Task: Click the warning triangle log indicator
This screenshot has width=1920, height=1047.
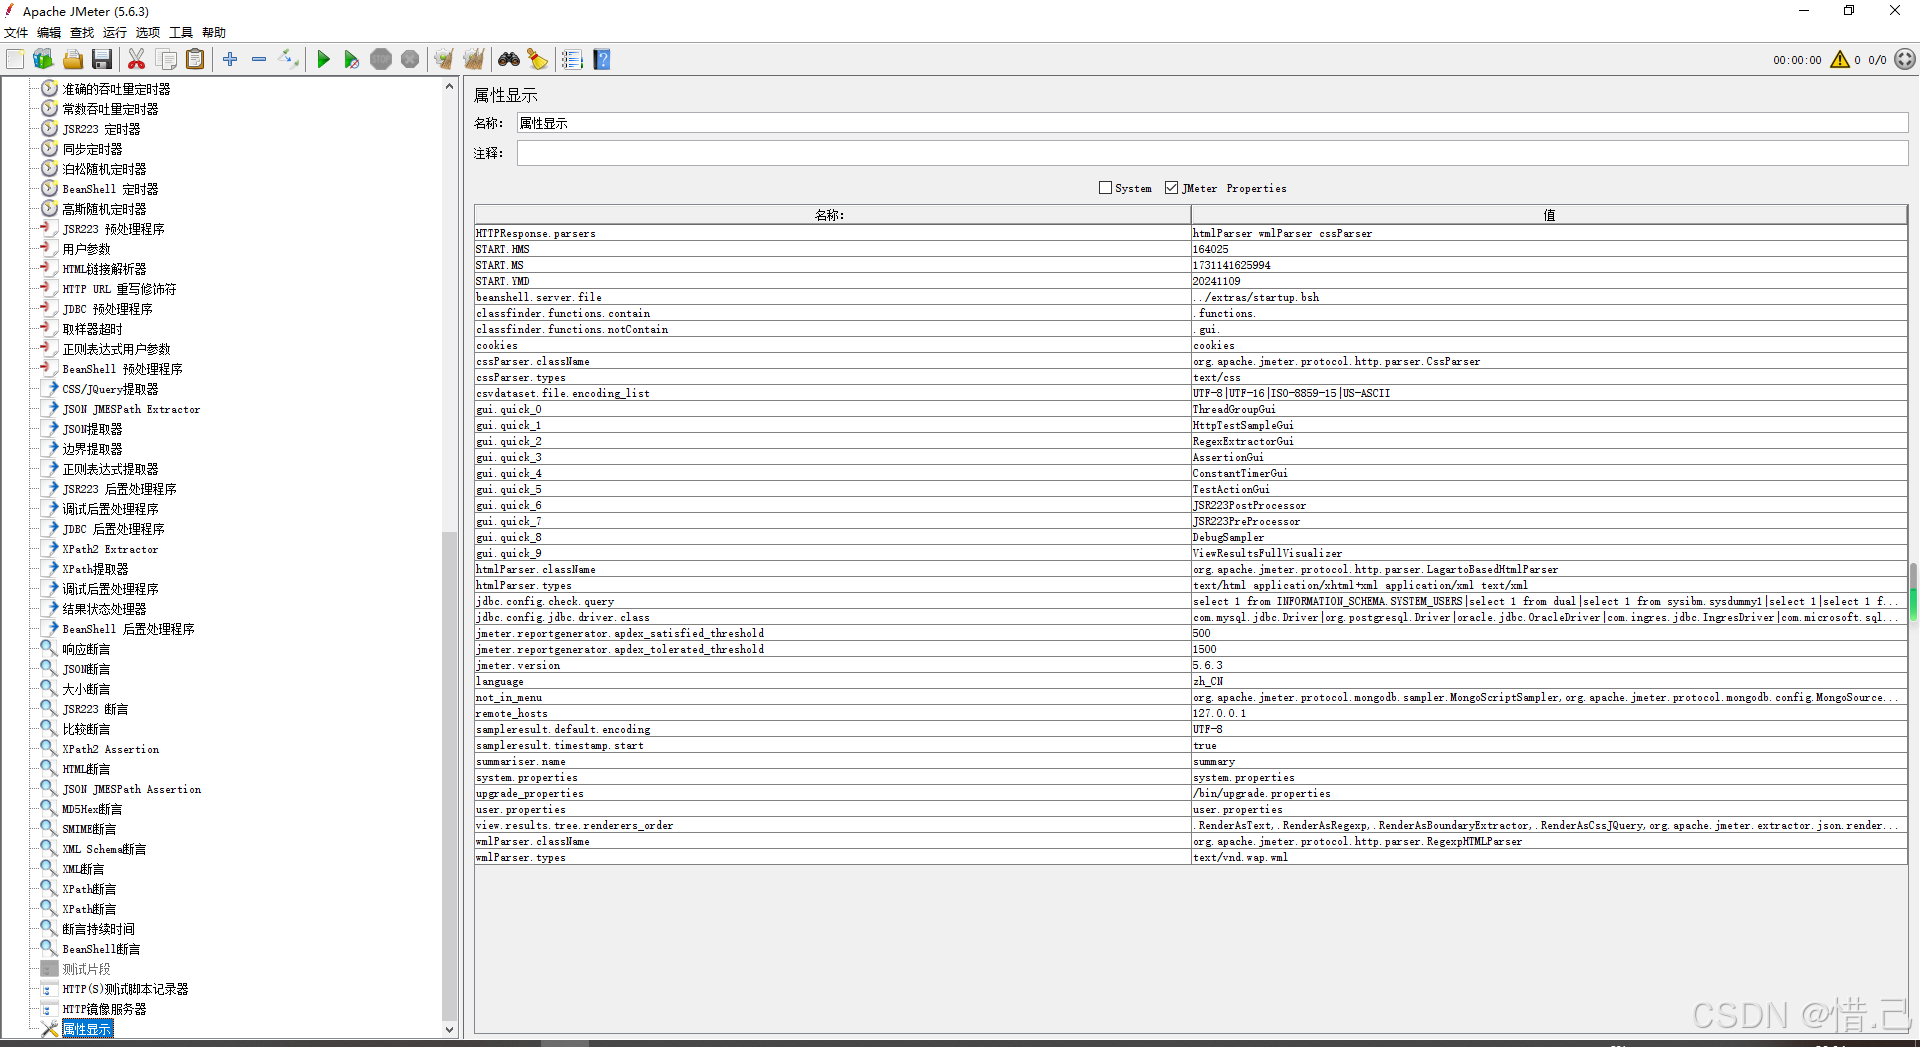Action: (1840, 59)
